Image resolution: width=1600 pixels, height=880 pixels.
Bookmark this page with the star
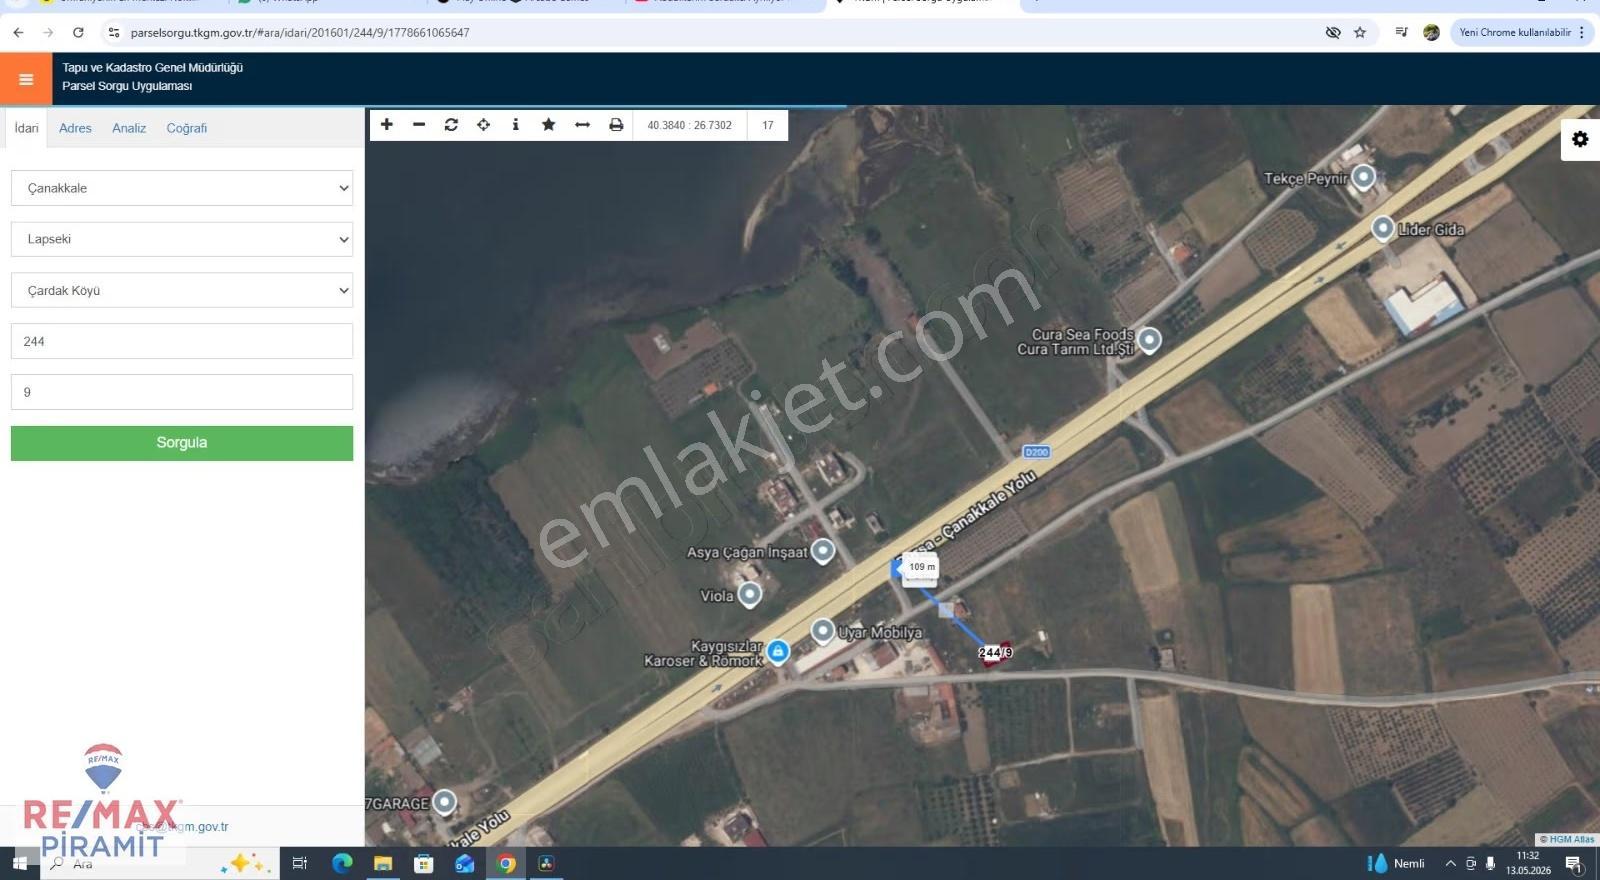pyautogui.click(x=1360, y=32)
